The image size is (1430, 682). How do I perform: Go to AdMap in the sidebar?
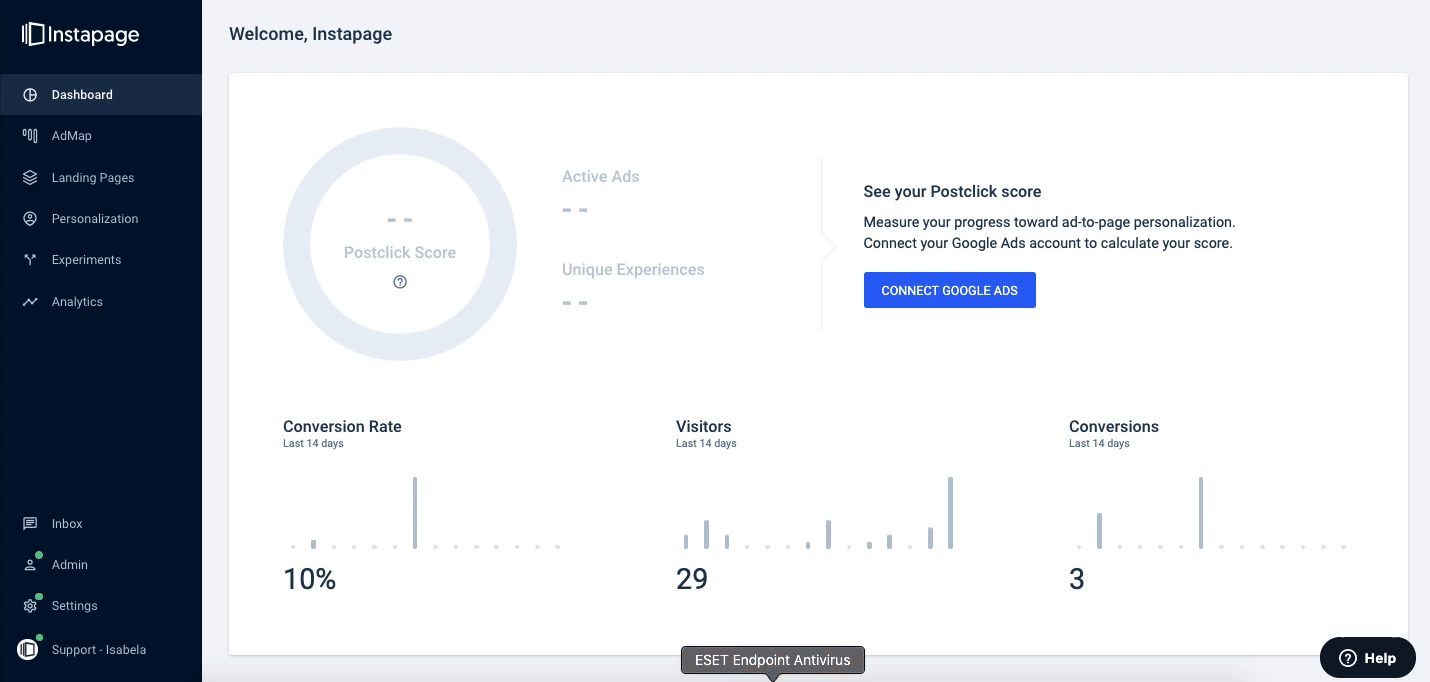click(101, 136)
